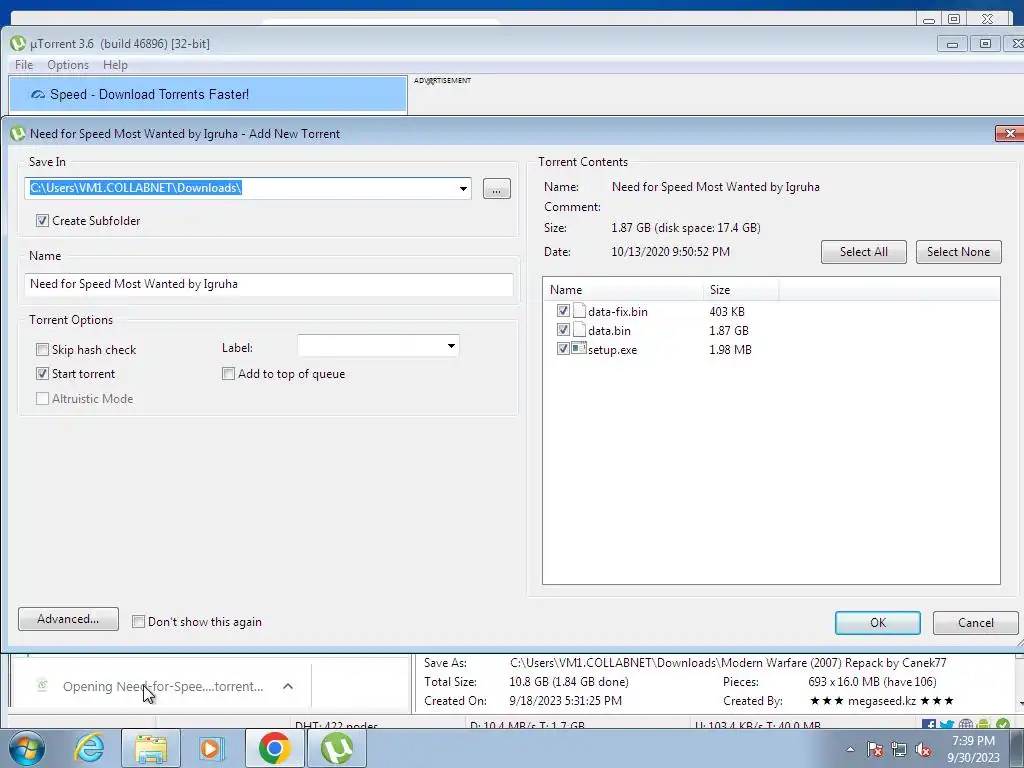
Task: Click the OK button
Action: coord(878,623)
